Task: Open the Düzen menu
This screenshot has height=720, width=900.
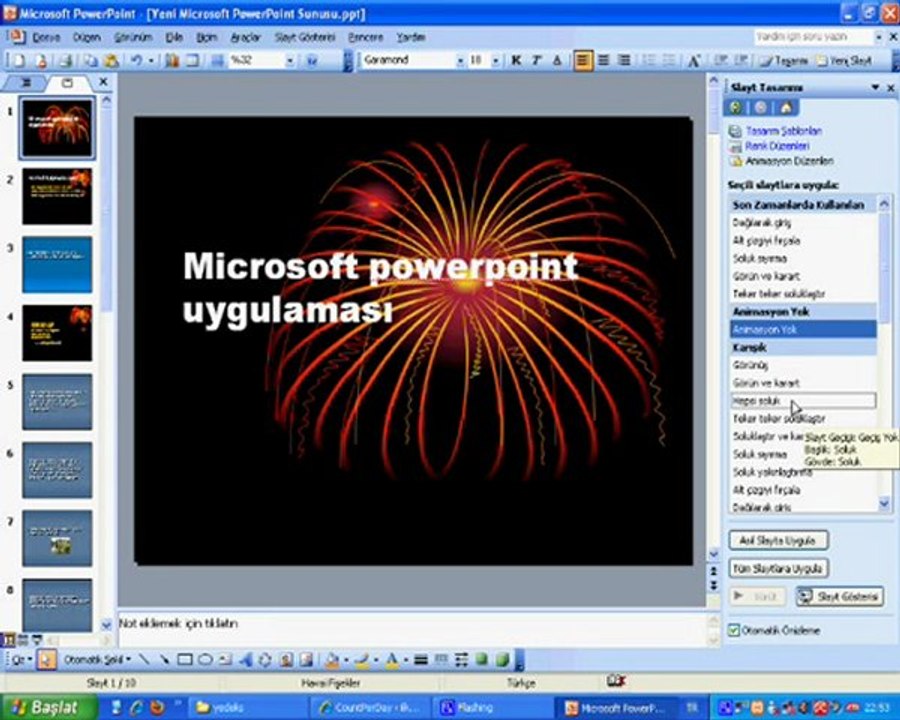Action: [x=87, y=37]
